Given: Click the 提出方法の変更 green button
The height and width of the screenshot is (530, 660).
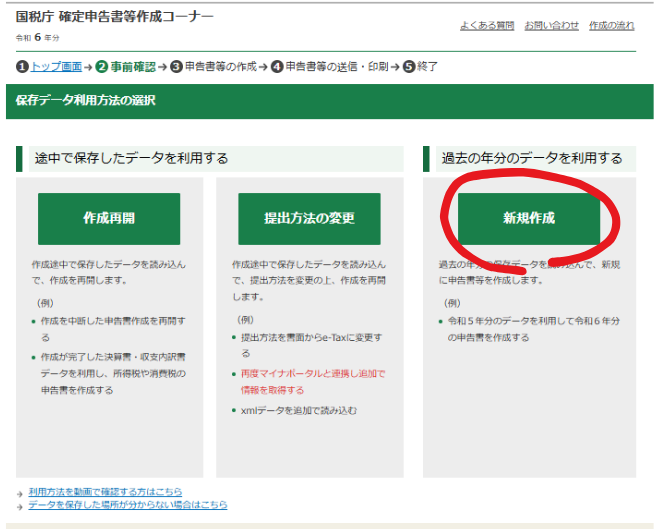Looking at the screenshot, I should (309, 219).
